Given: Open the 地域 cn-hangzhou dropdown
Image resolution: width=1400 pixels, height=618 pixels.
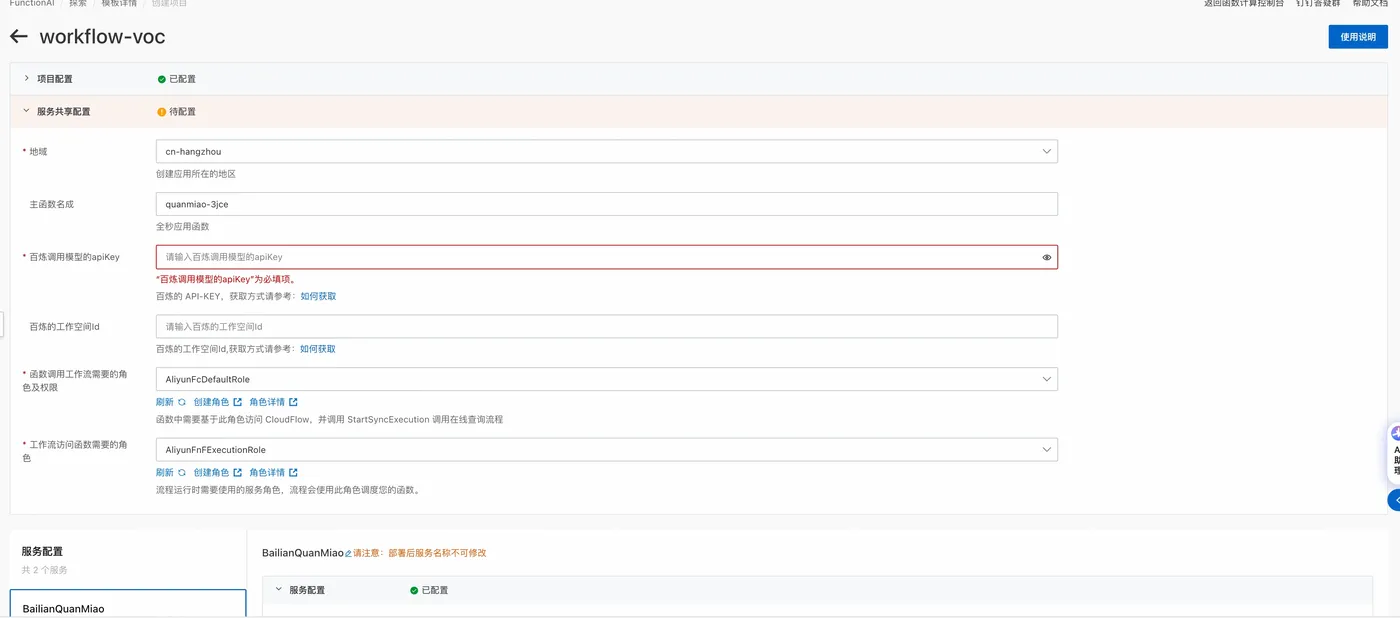Looking at the screenshot, I should pyautogui.click(x=607, y=152).
